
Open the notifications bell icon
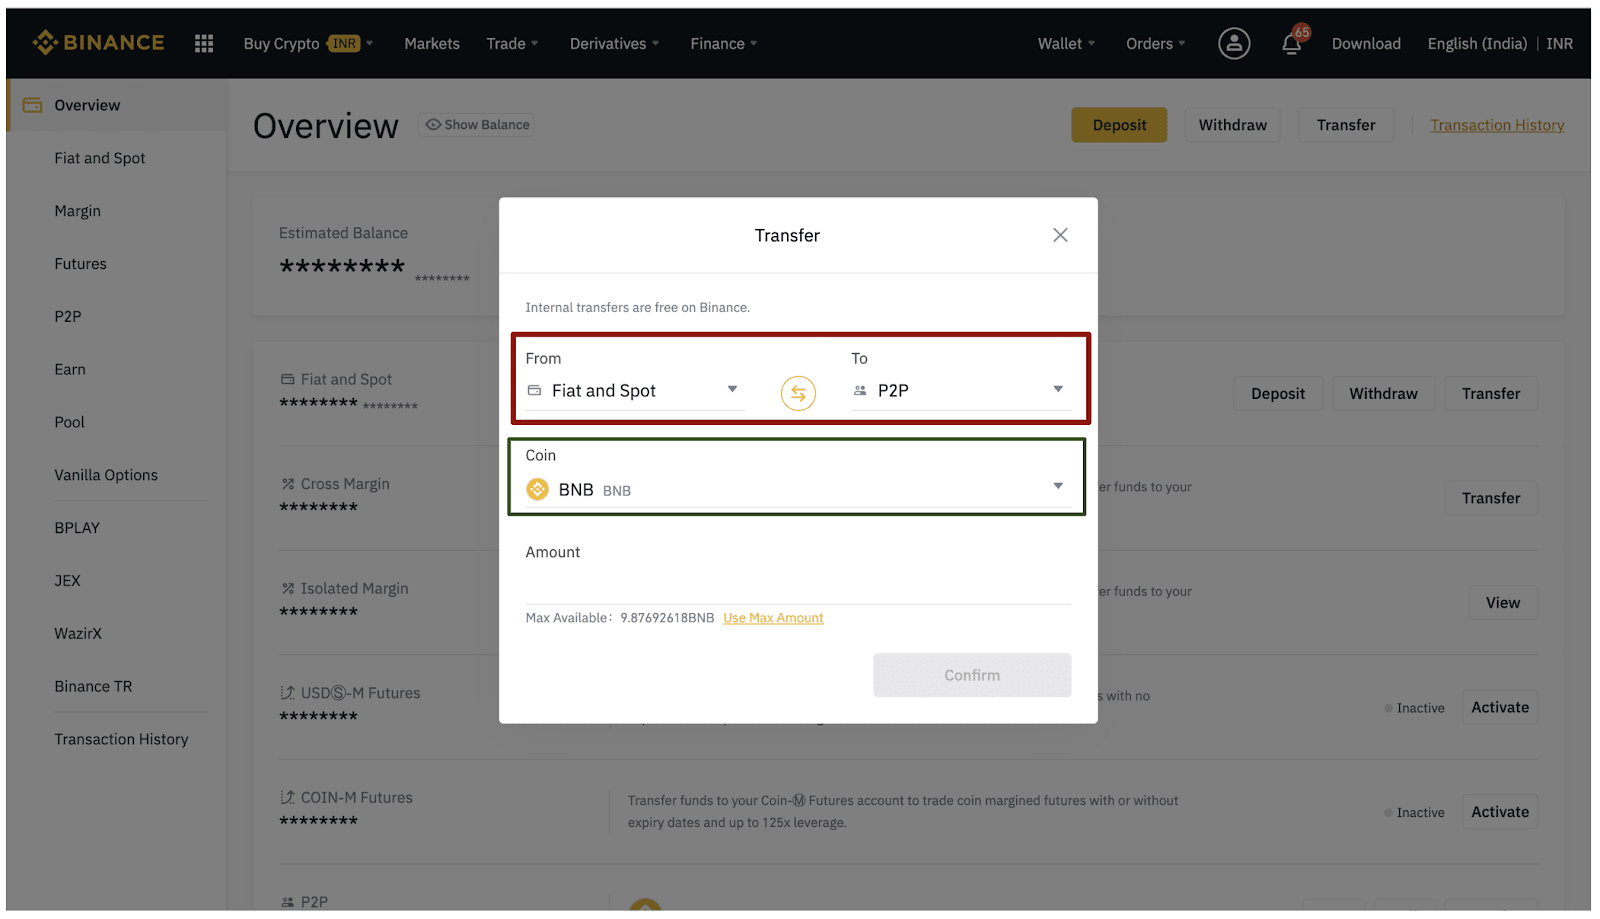(x=1292, y=43)
